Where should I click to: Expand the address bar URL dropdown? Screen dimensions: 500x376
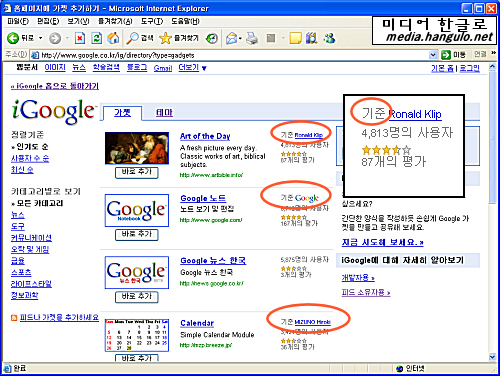433,55
